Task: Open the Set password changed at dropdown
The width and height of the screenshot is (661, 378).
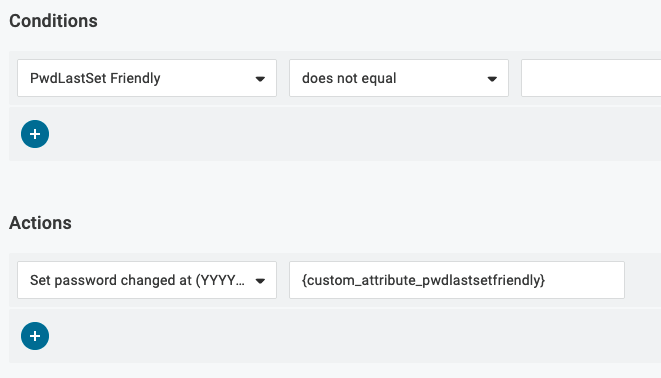Action: [147, 280]
